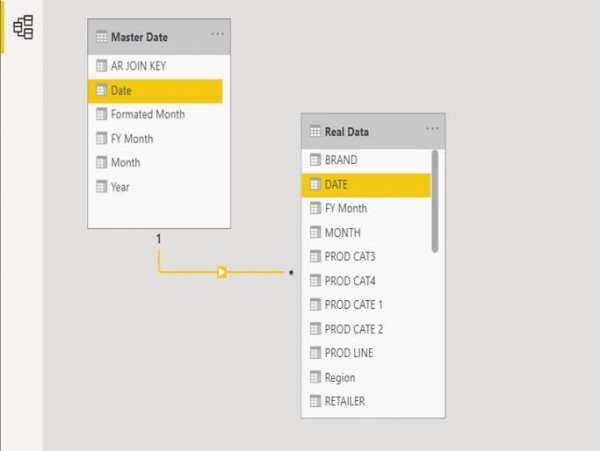
Task: Click the column icon beside RETAILER
Action: click(315, 401)
